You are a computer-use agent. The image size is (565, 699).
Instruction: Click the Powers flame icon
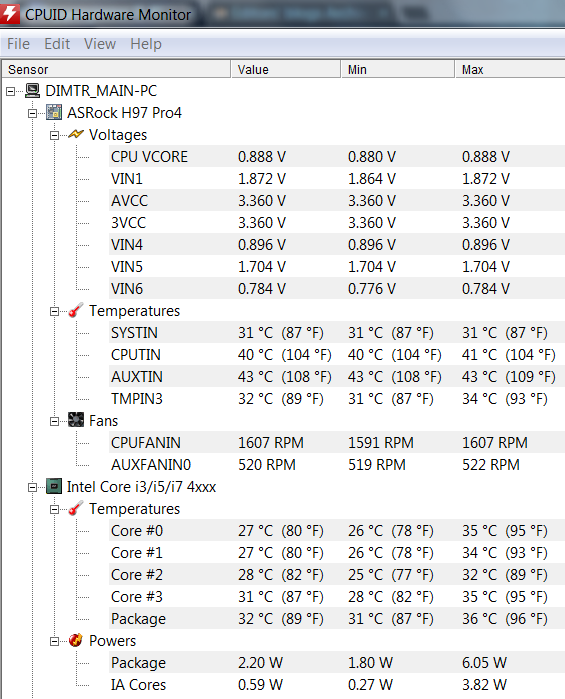76,641
